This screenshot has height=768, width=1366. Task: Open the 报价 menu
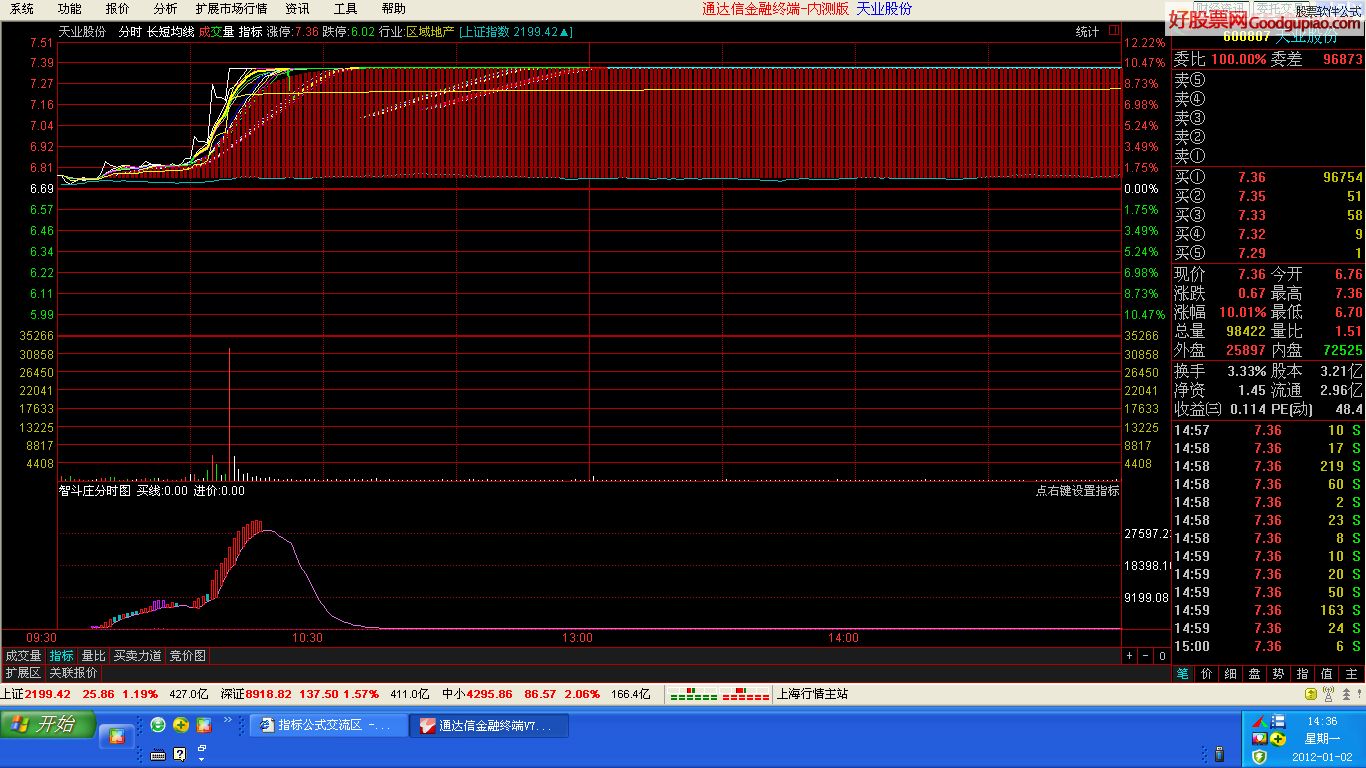click(118, 9)
